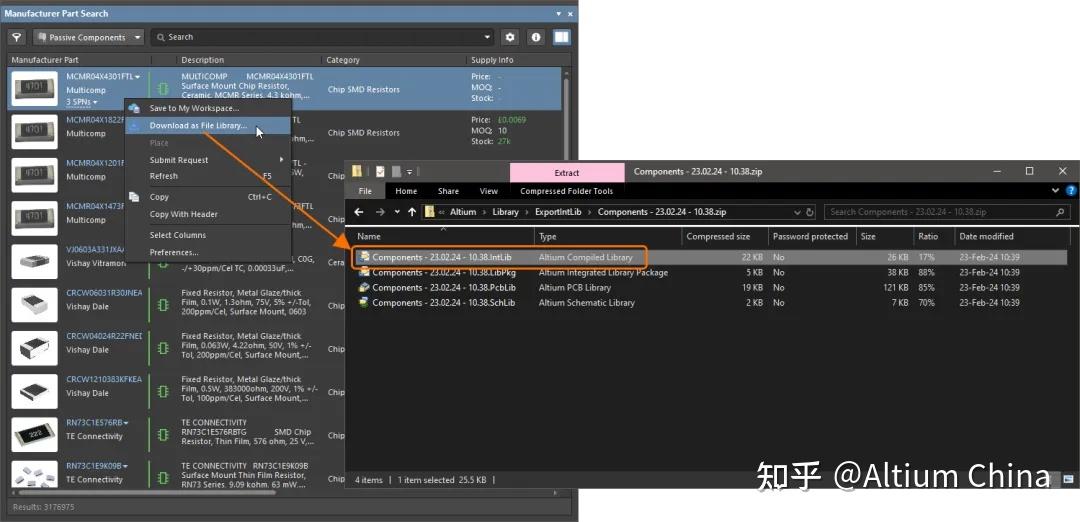Click the refresh icon in the address bar
The height and width of the screenshot is (522, 1080).
tap(810, 213)
